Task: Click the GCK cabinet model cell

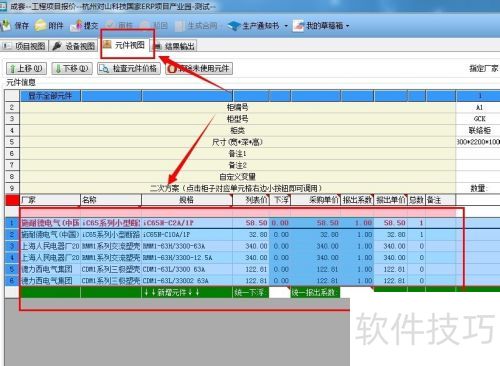Action: (x=478, y=119)
